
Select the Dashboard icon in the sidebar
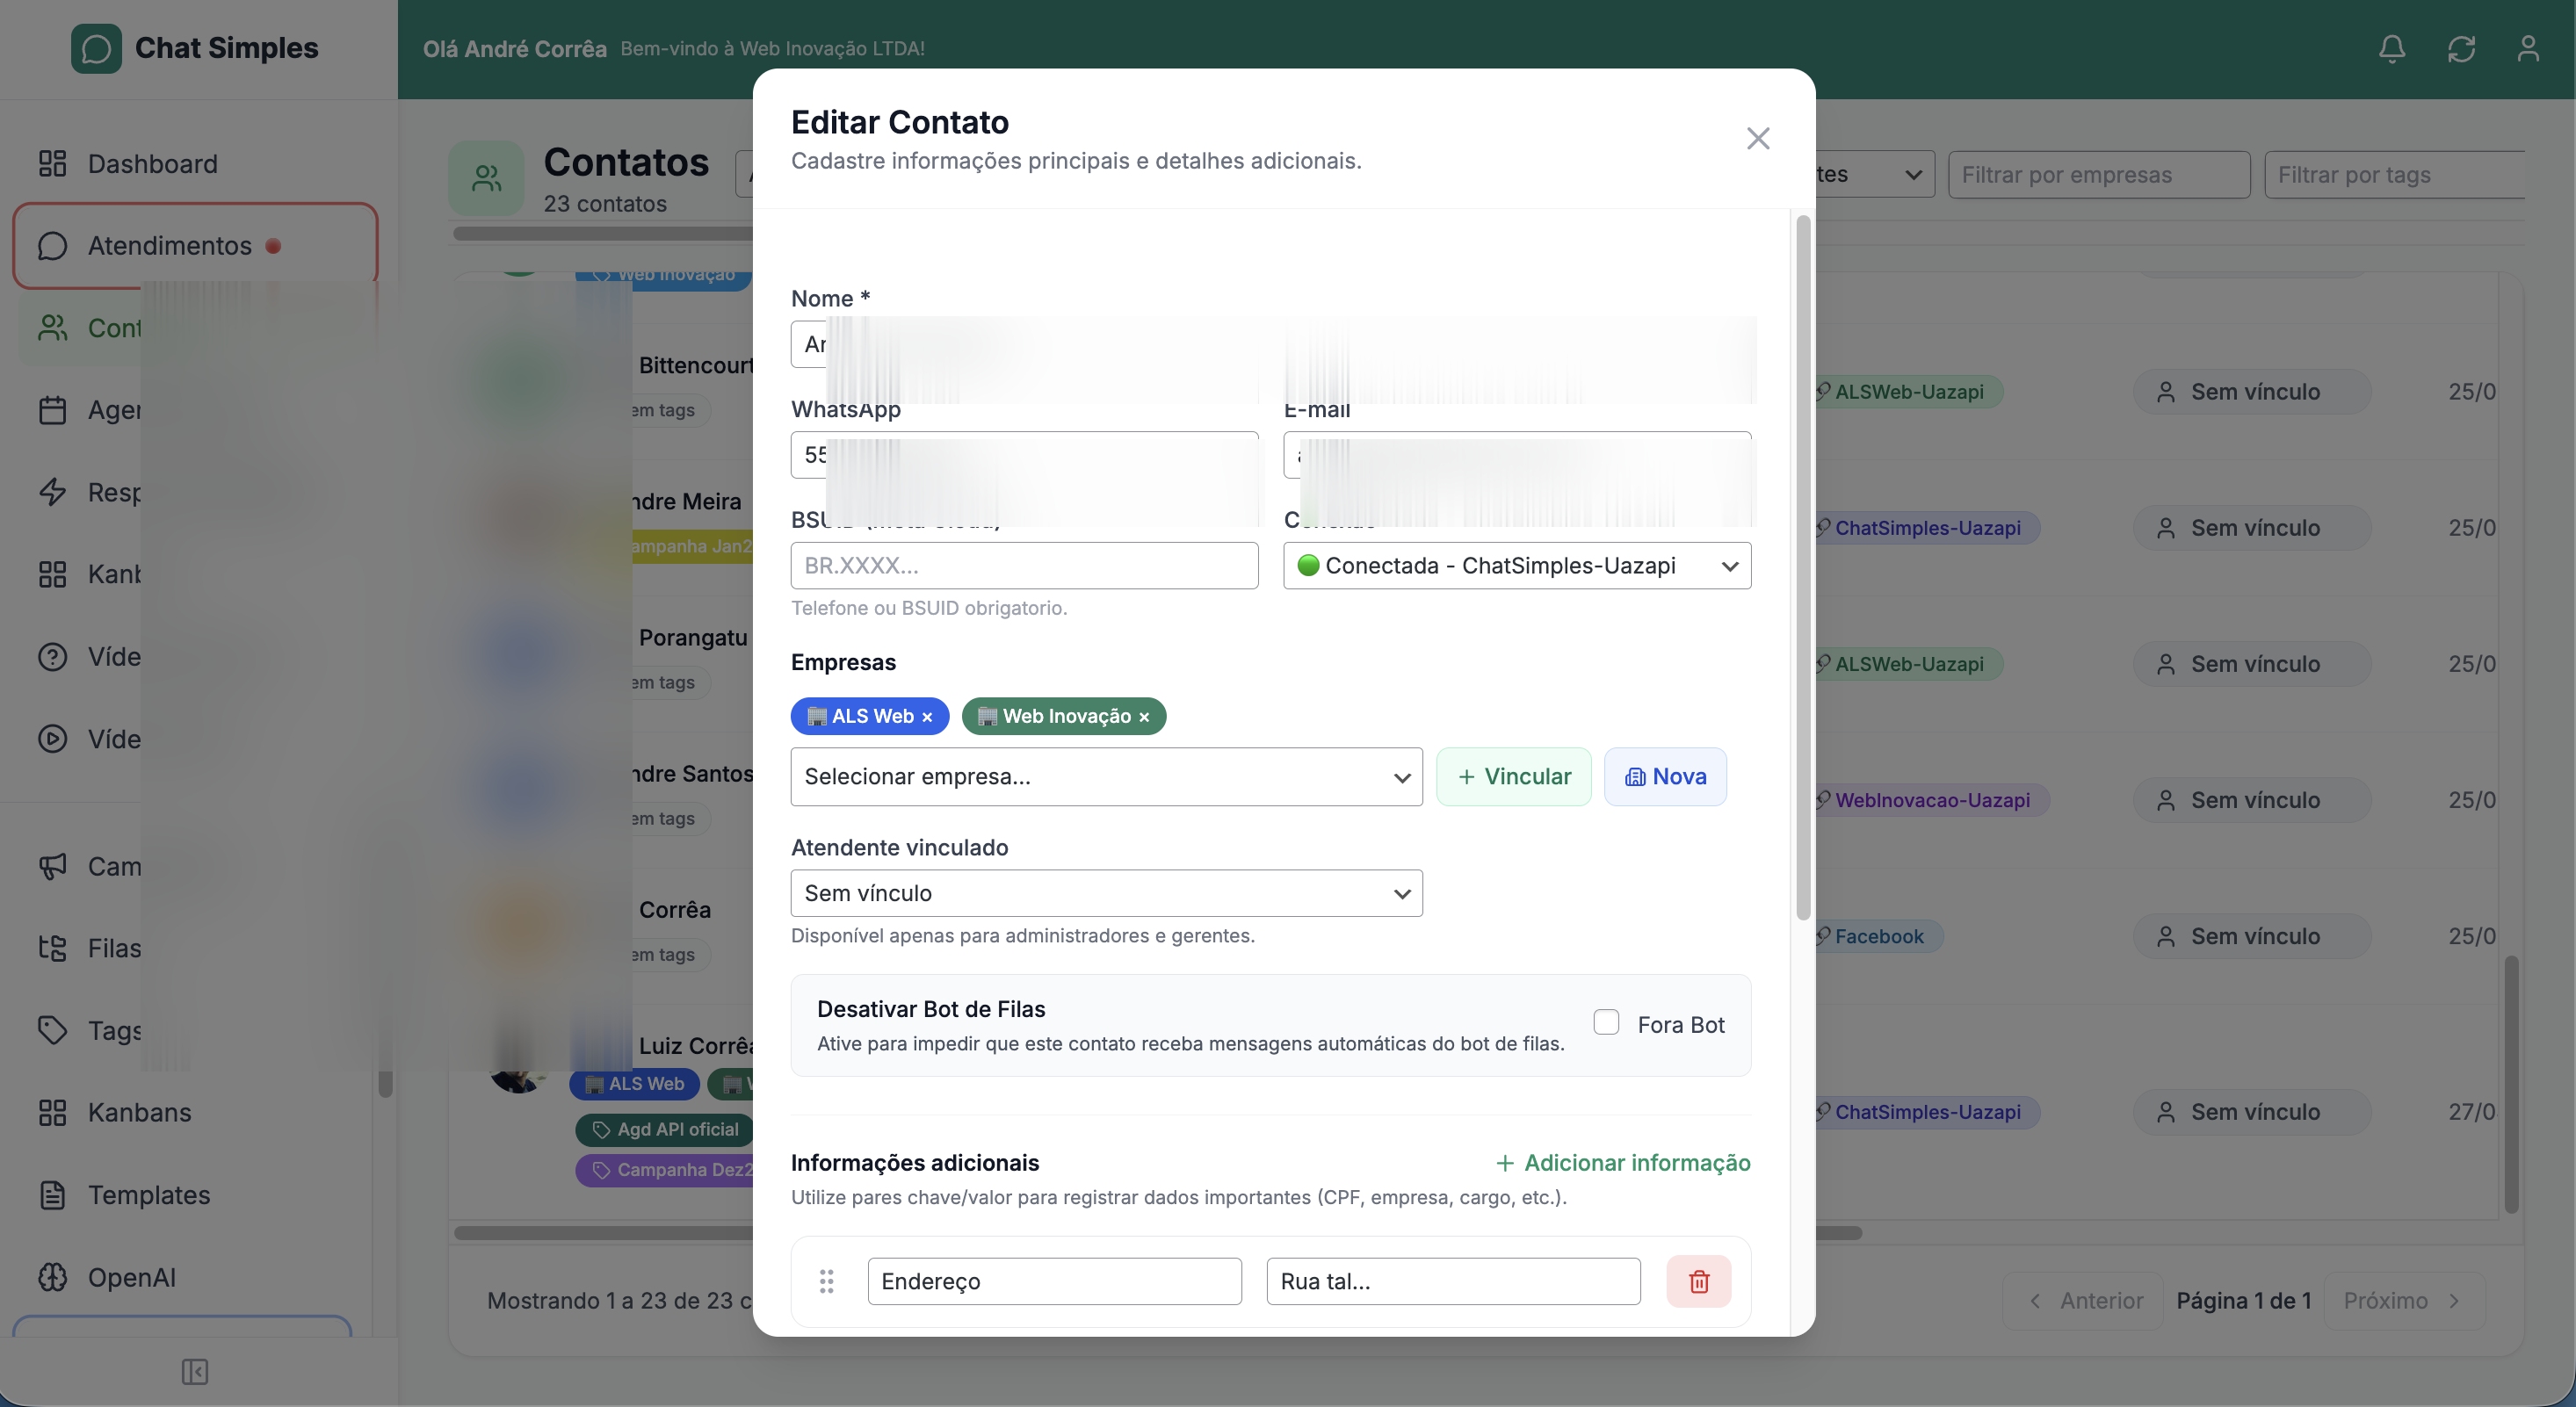coord(53,163)
